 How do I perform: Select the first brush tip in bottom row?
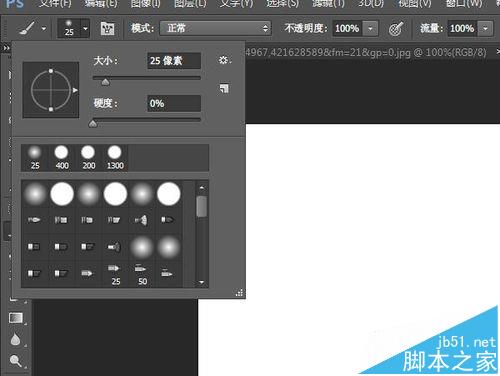(x=34, y=274)
